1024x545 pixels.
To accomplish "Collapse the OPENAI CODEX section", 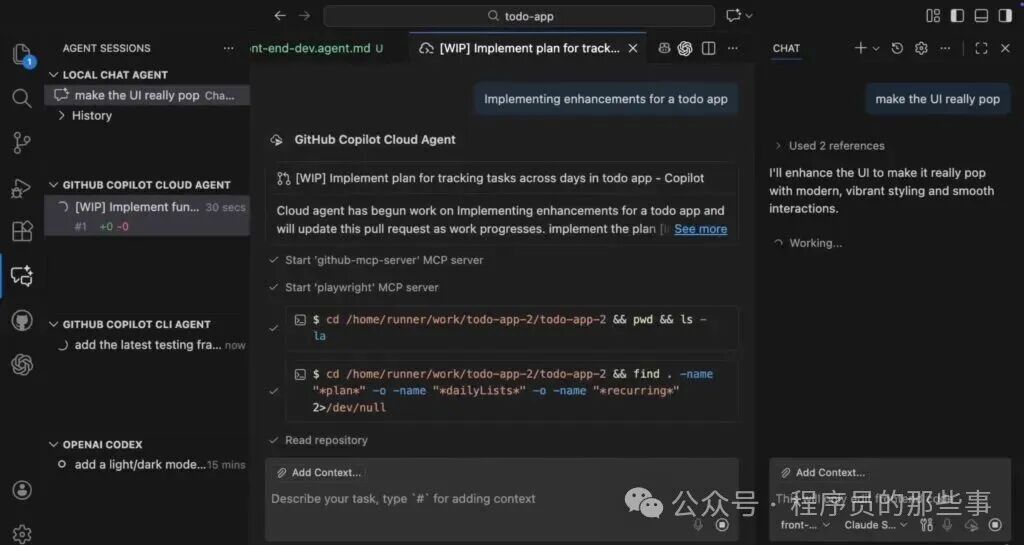I will click(54, 444).
